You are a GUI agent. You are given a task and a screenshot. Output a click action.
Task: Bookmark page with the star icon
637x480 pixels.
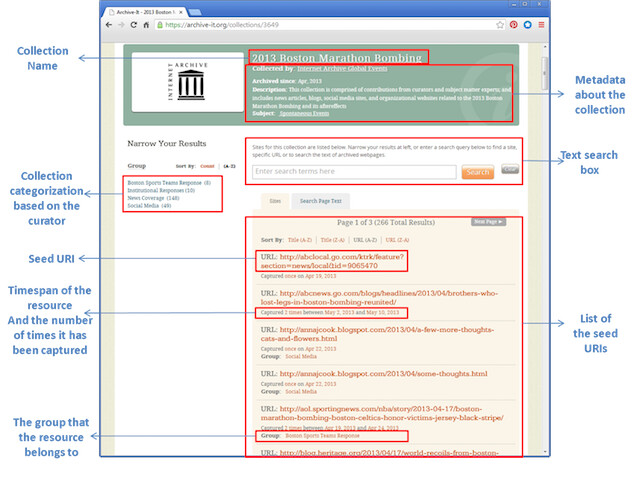coord(500,25)
